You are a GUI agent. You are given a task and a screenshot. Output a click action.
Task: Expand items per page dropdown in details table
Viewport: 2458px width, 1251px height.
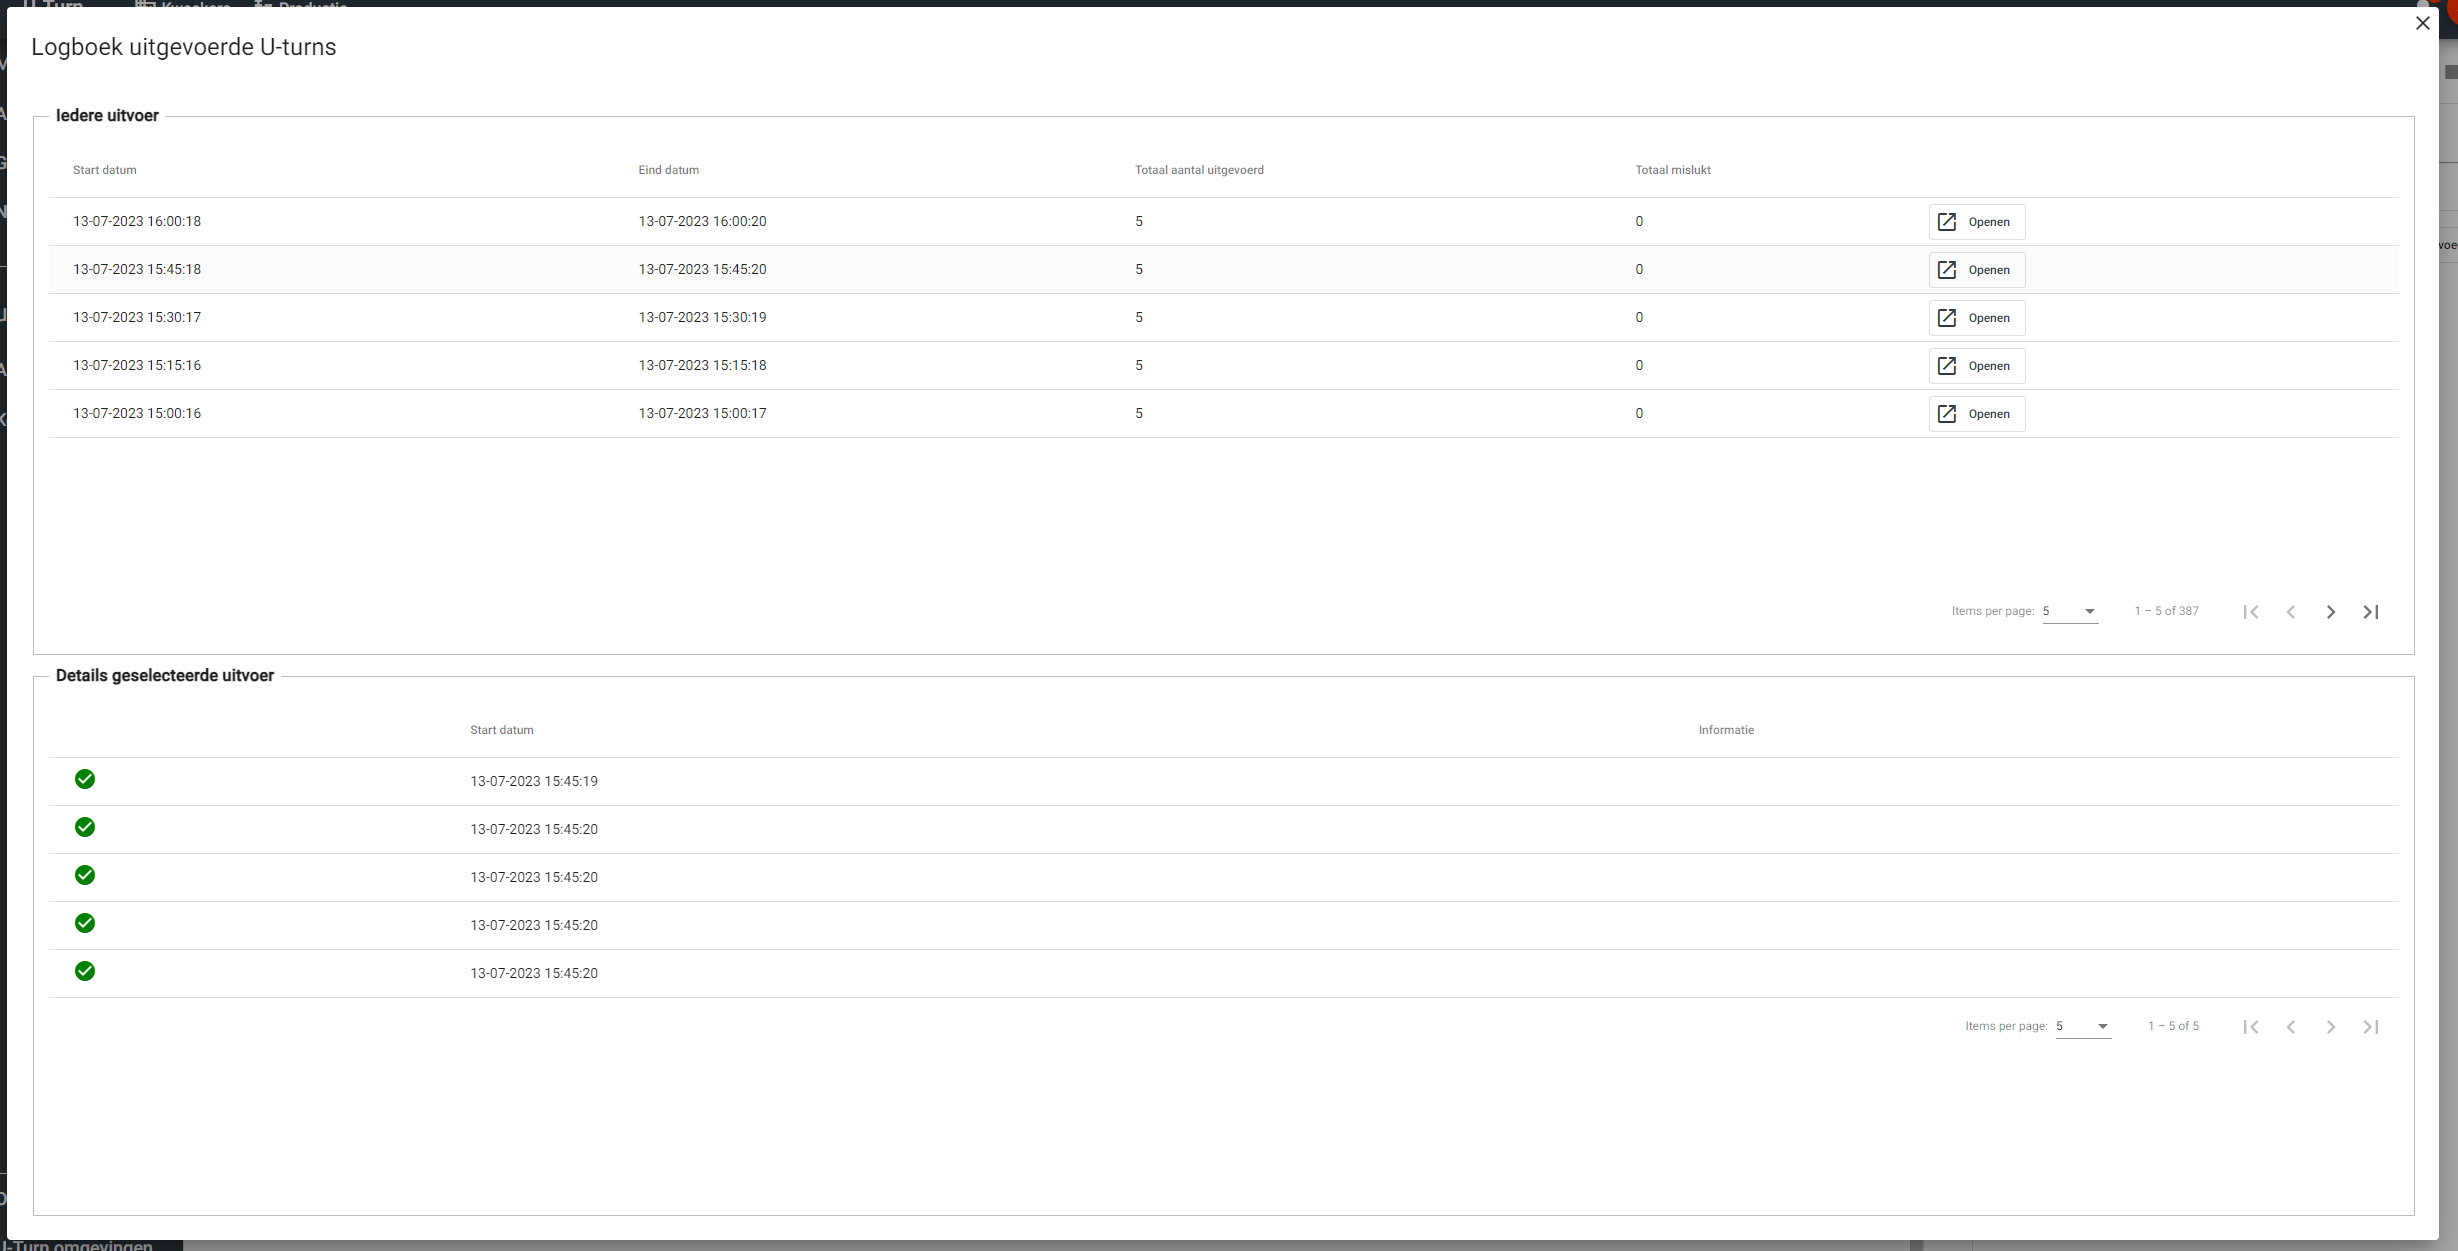coord(2083,1026)
